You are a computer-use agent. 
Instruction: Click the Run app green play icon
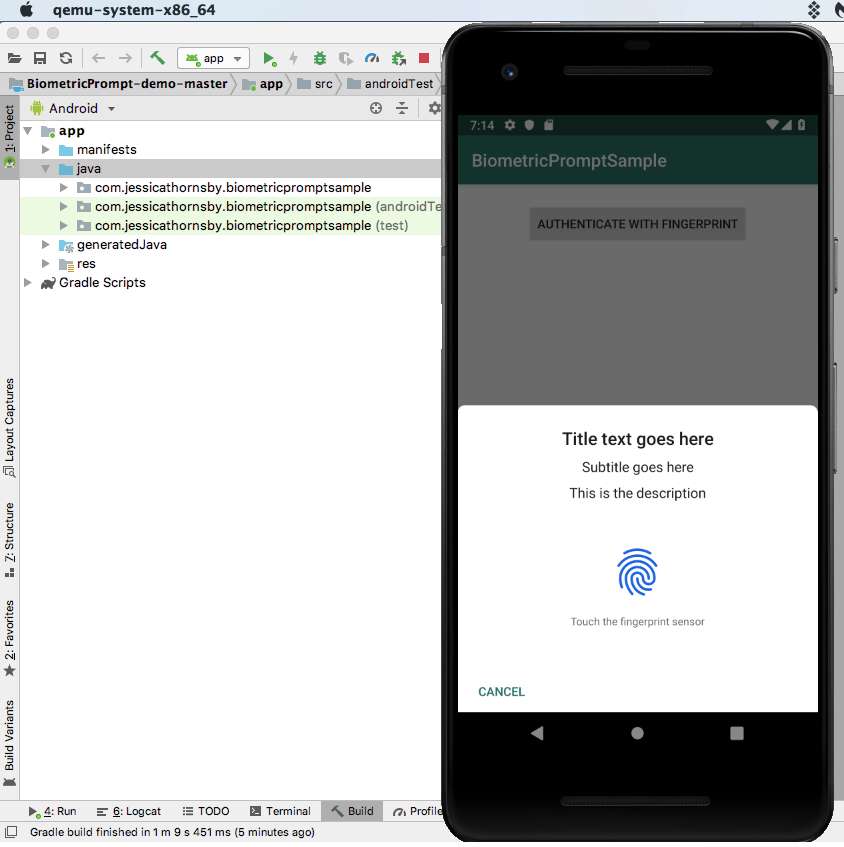[x=269, y=59]
